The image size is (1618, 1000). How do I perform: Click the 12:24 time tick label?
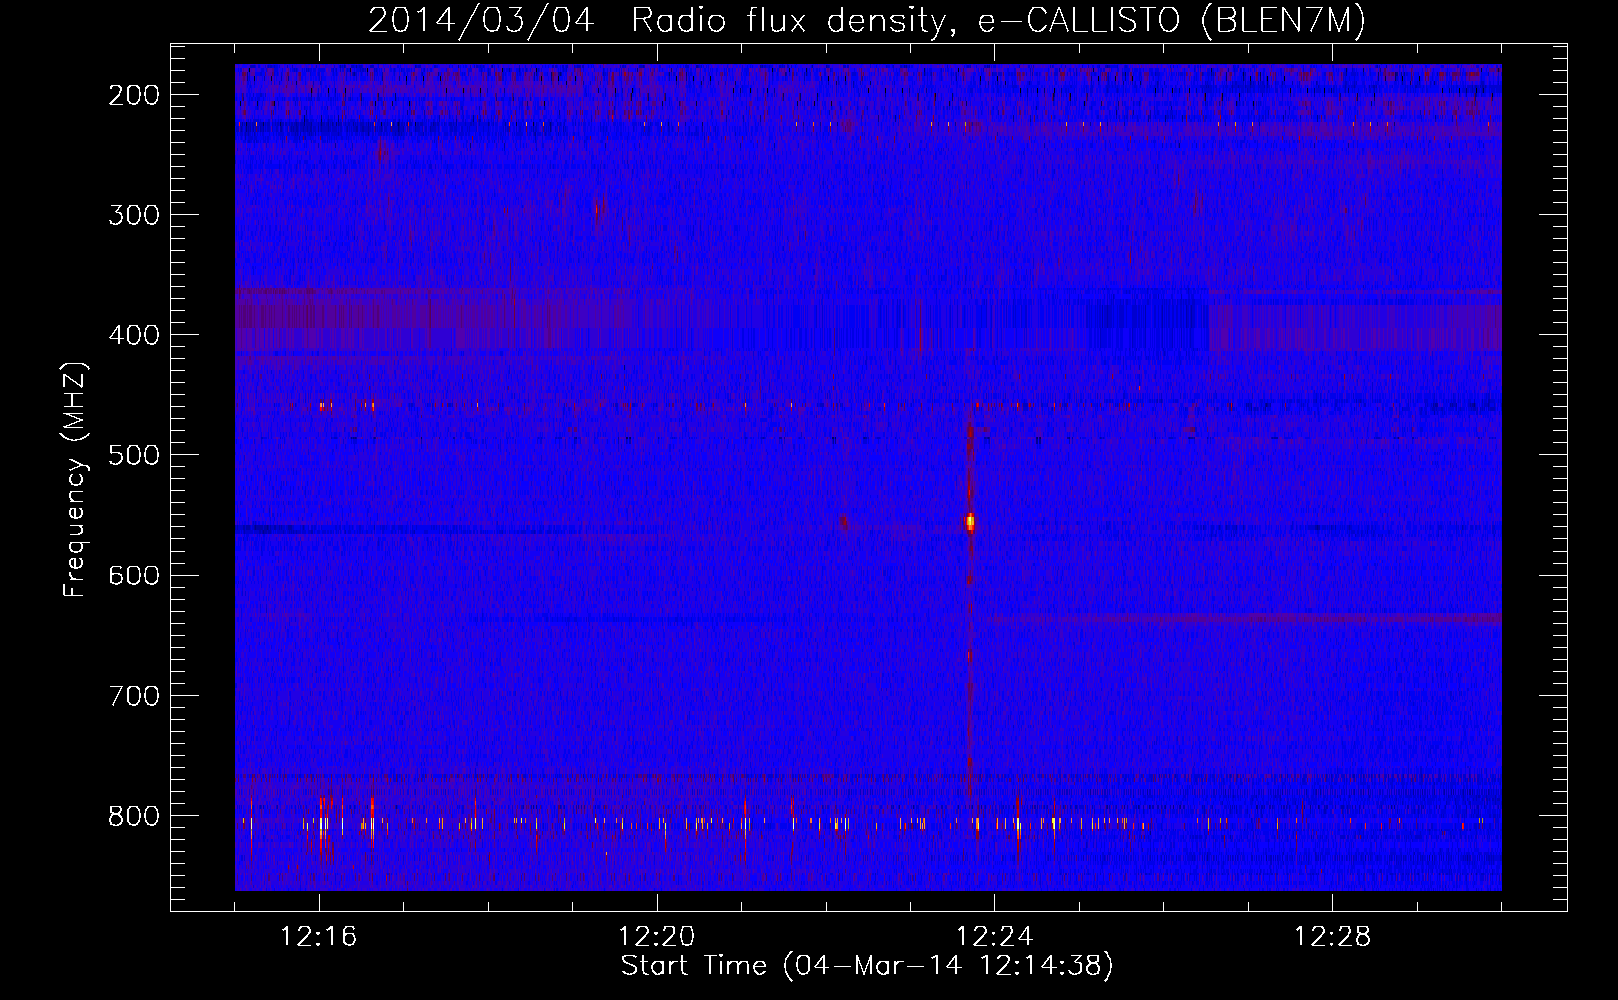coord(995,937)
